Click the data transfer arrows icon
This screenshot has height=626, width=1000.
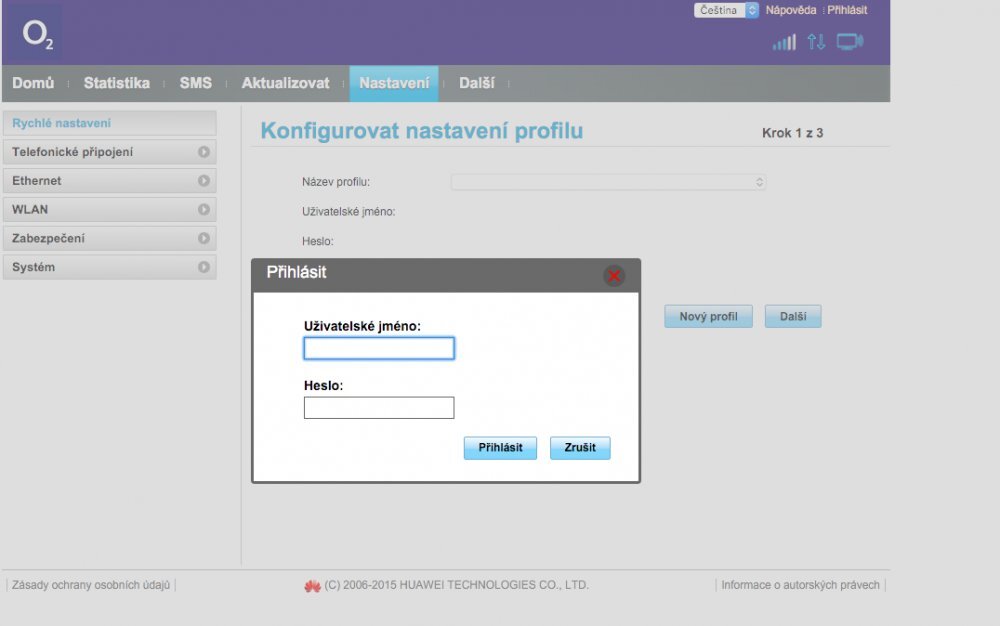point(816,42)
